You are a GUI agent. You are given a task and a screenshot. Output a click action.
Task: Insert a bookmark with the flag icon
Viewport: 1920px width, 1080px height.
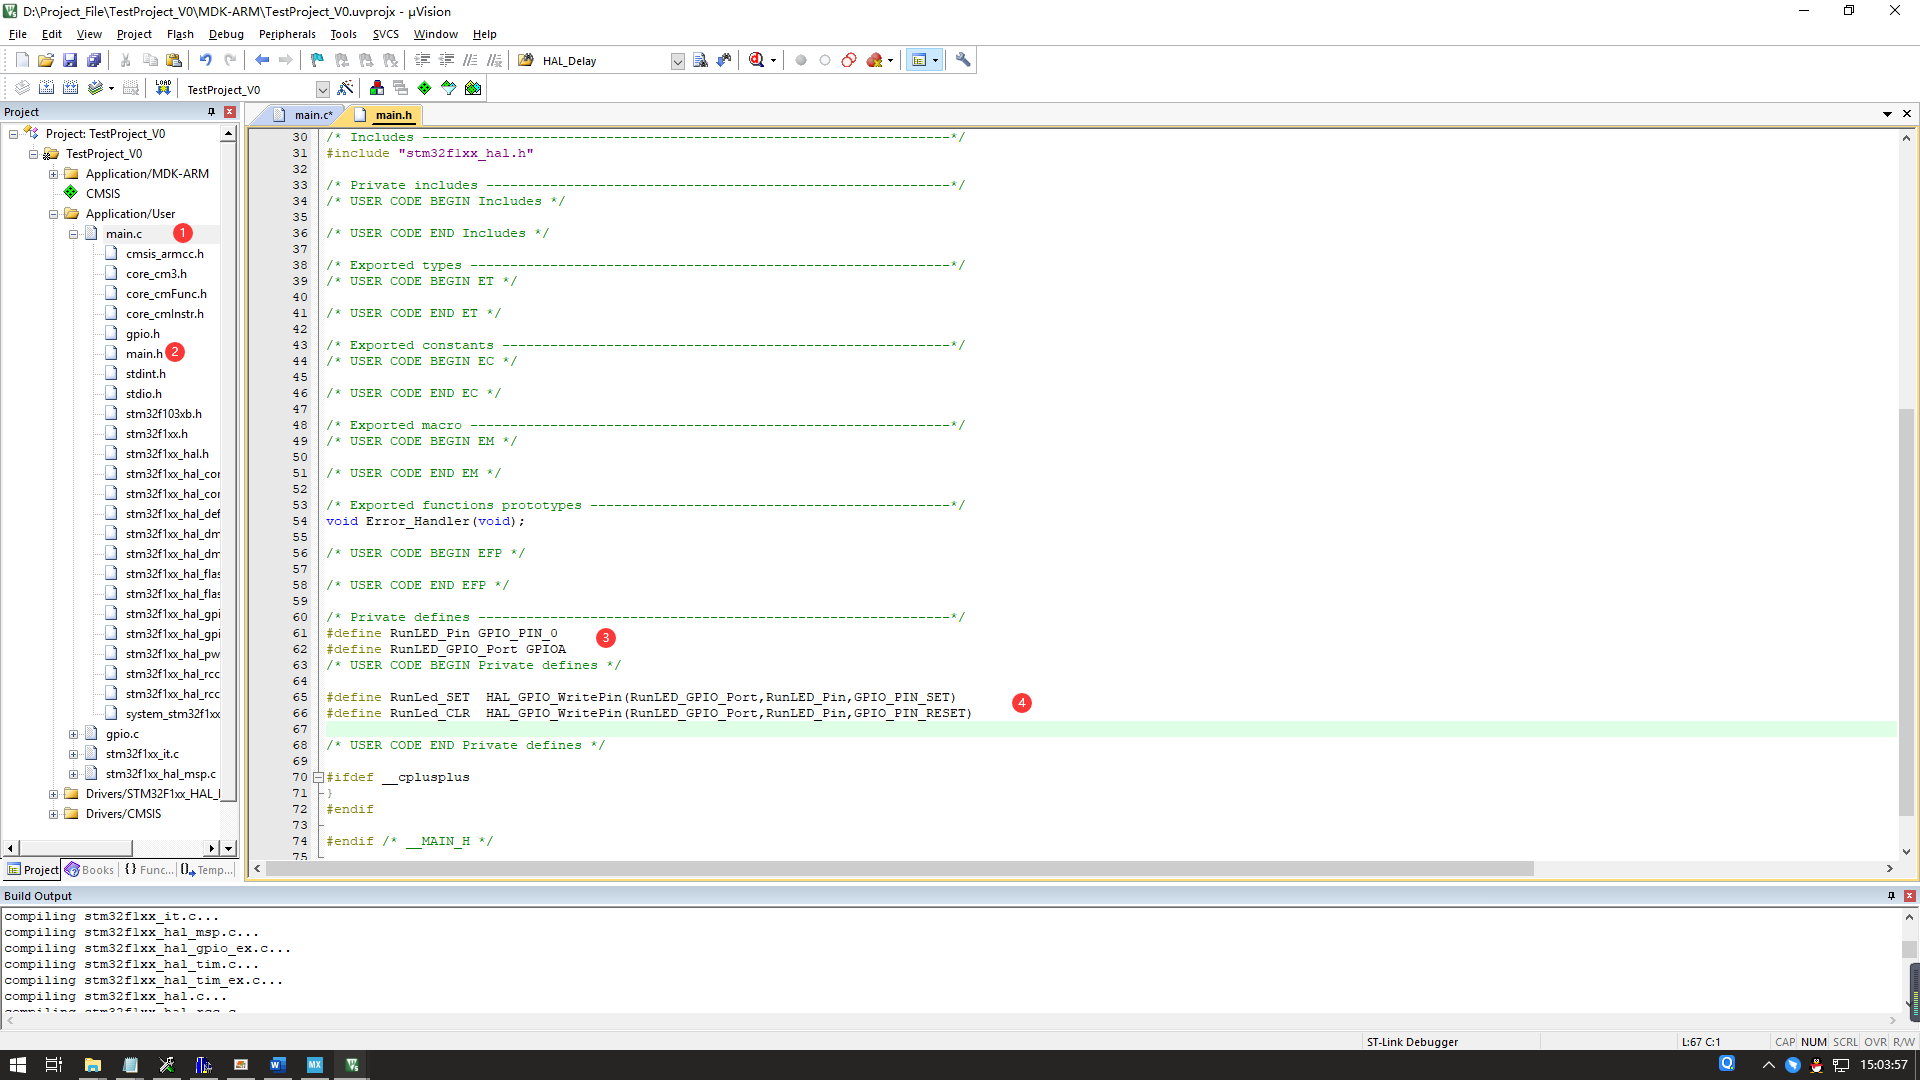pyautogui.click(x=317, y=60)
